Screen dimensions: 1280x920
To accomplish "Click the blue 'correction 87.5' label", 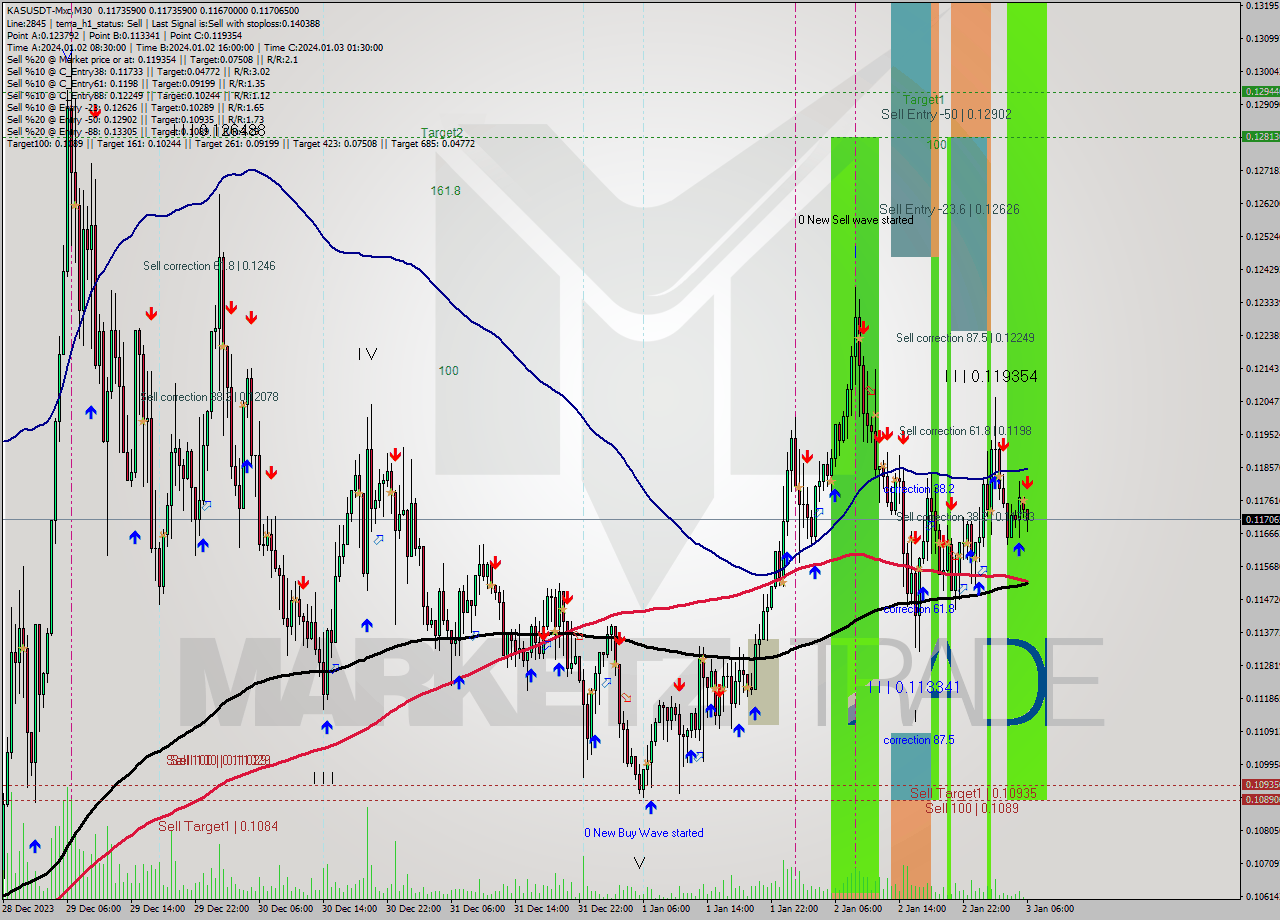I will pyautogui.click(x=919, y=740).
